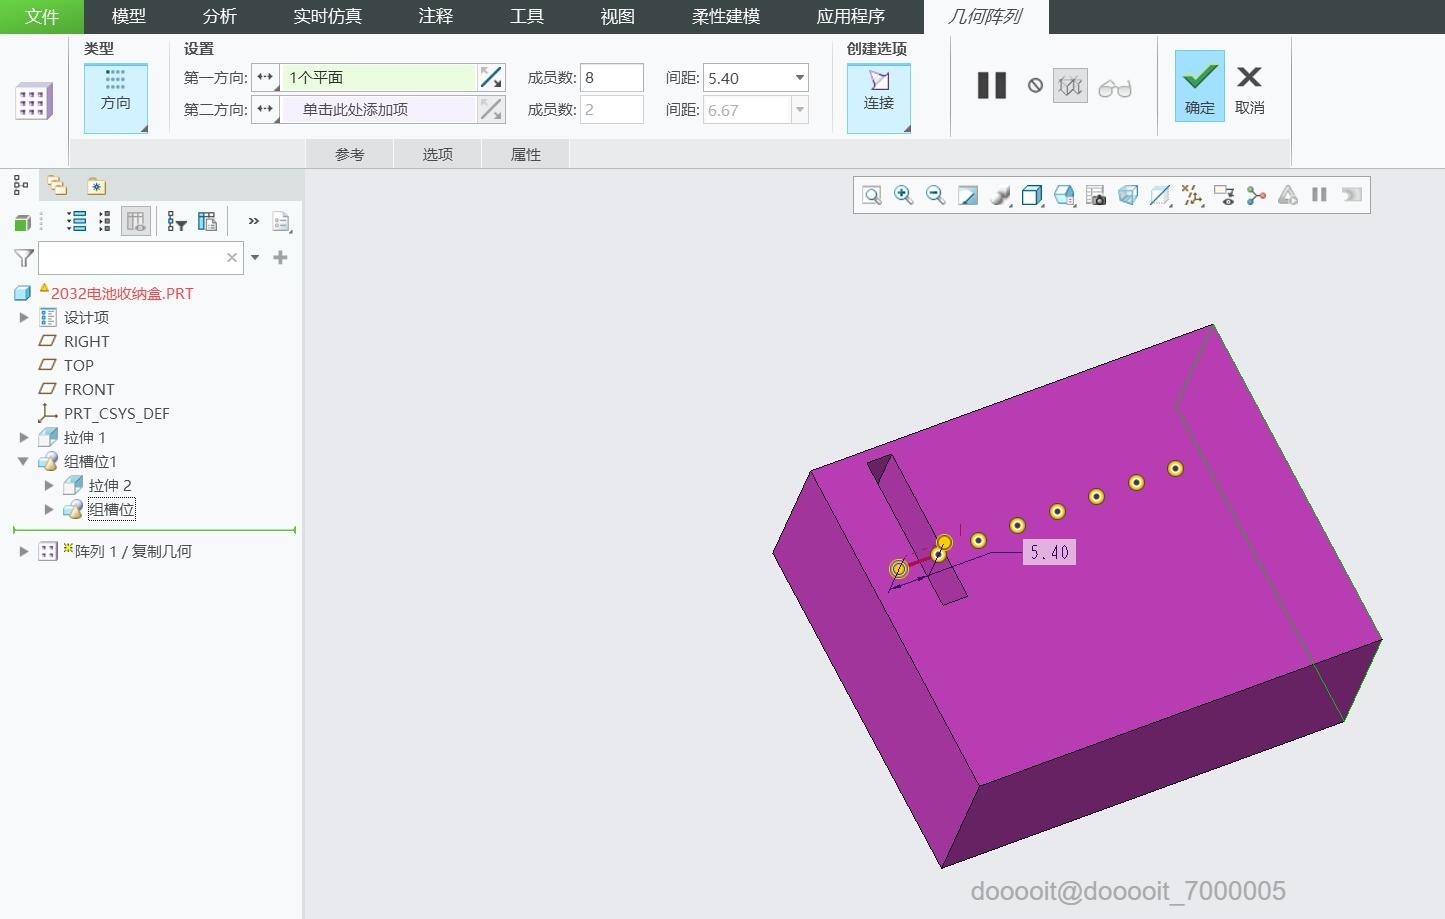Toggle tree columns display button
The image size is (1445, 919).
[136, 222]
